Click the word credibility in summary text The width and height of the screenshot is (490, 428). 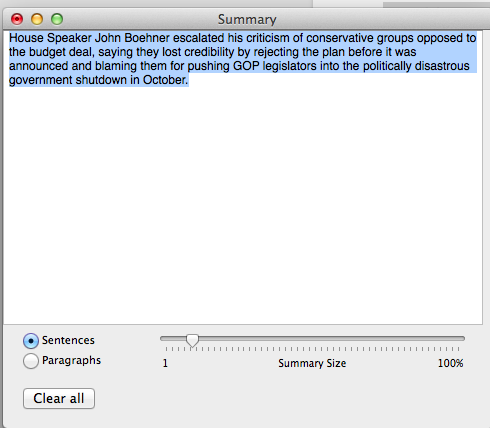209,52
